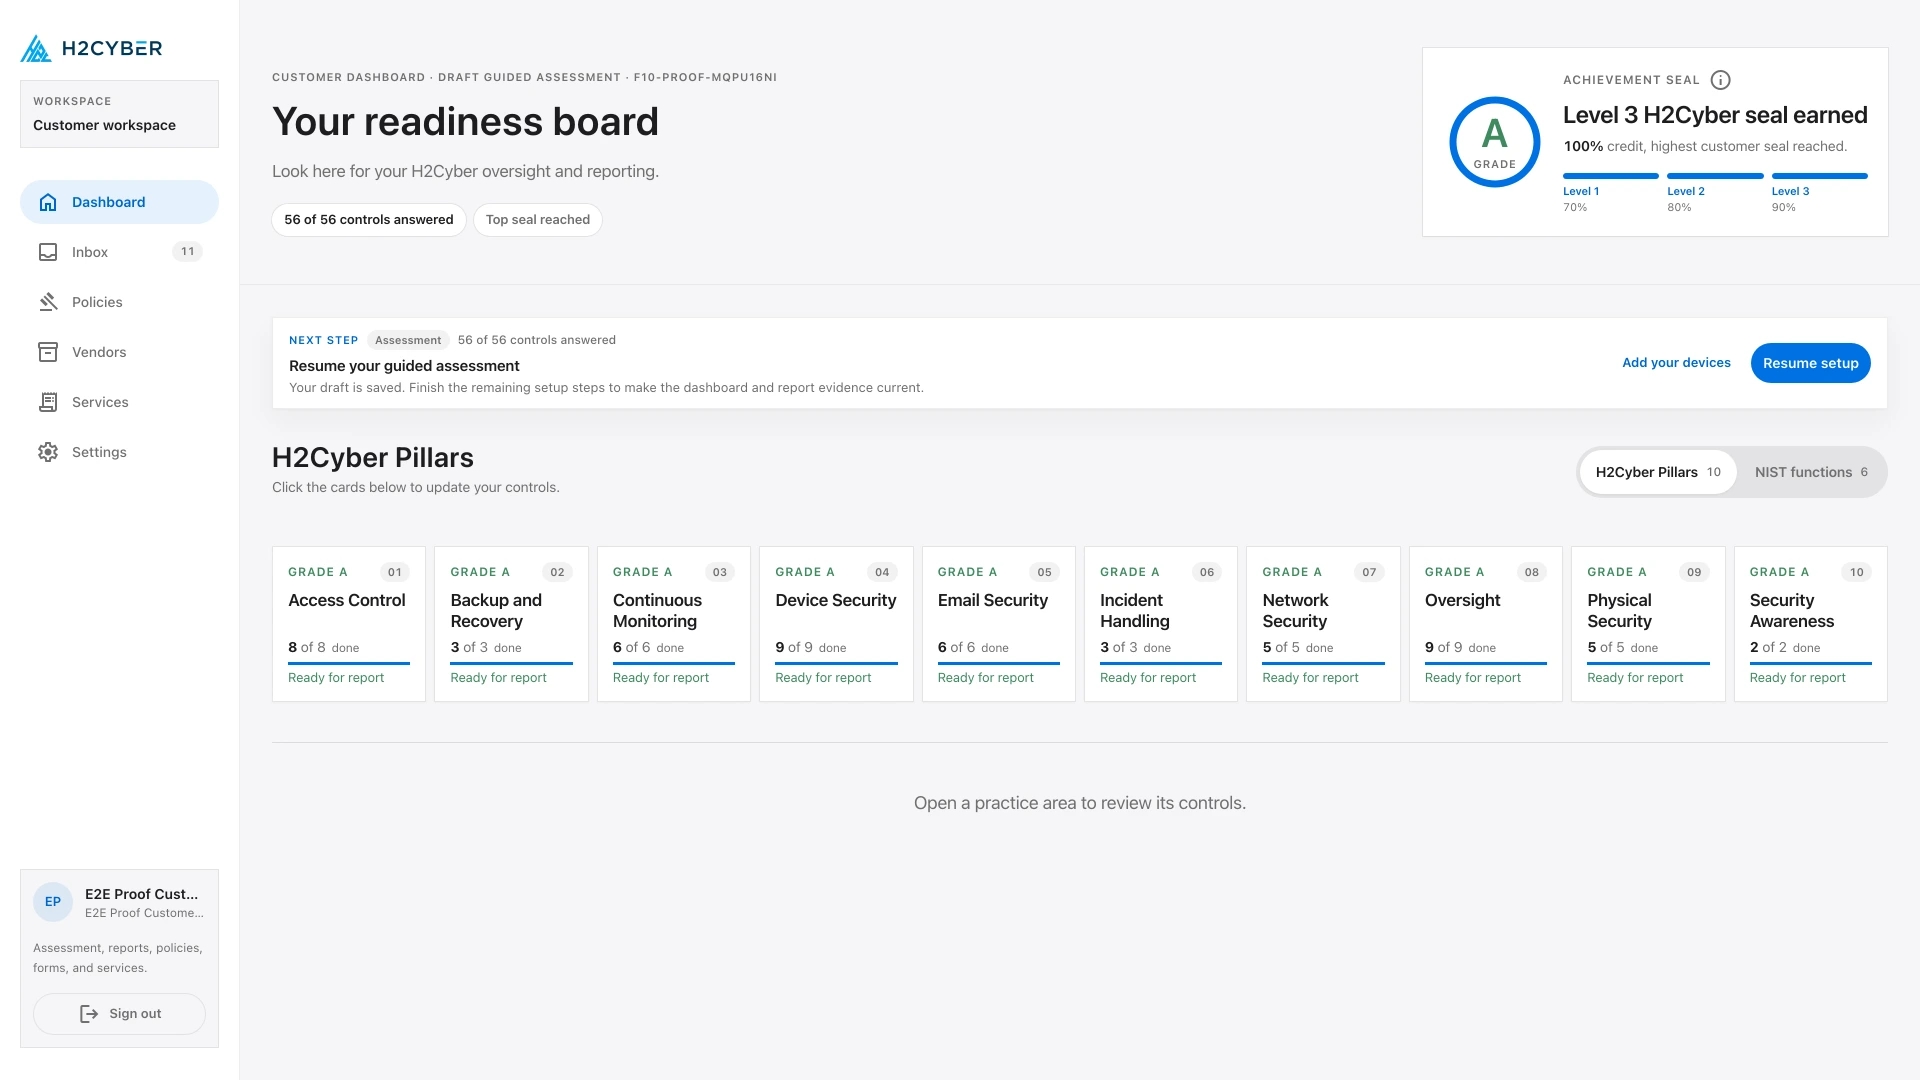Go to Policies in the sidebar
1920x1080 pixels.
click(x=119, y=302)
